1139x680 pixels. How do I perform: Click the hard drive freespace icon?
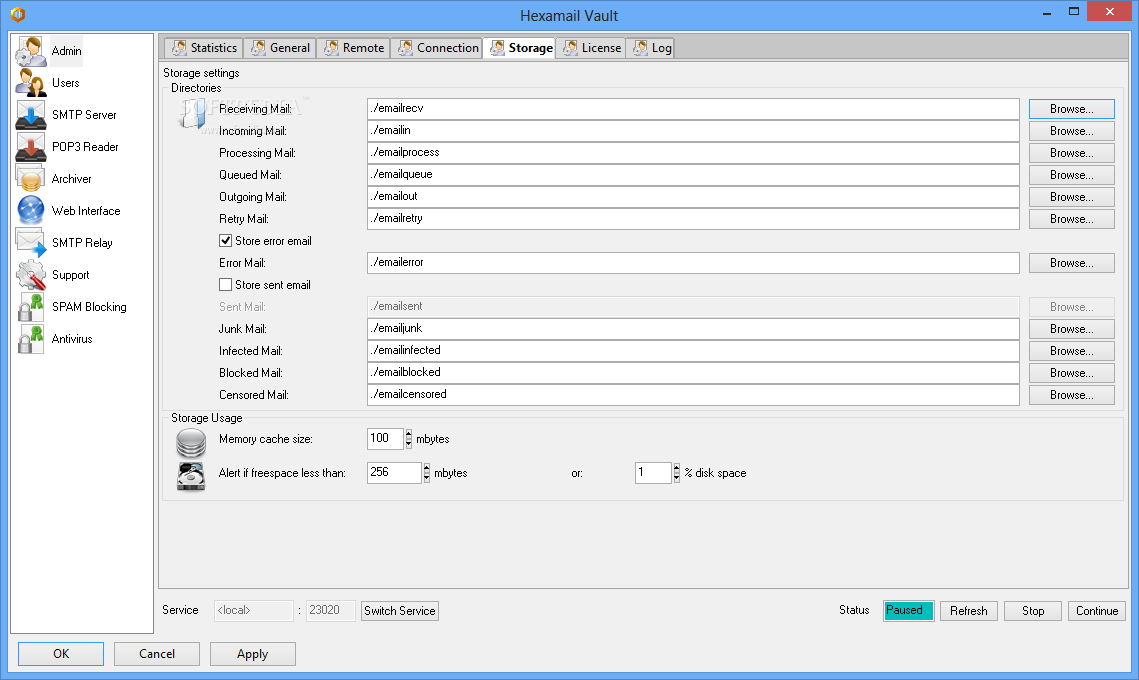191,477
